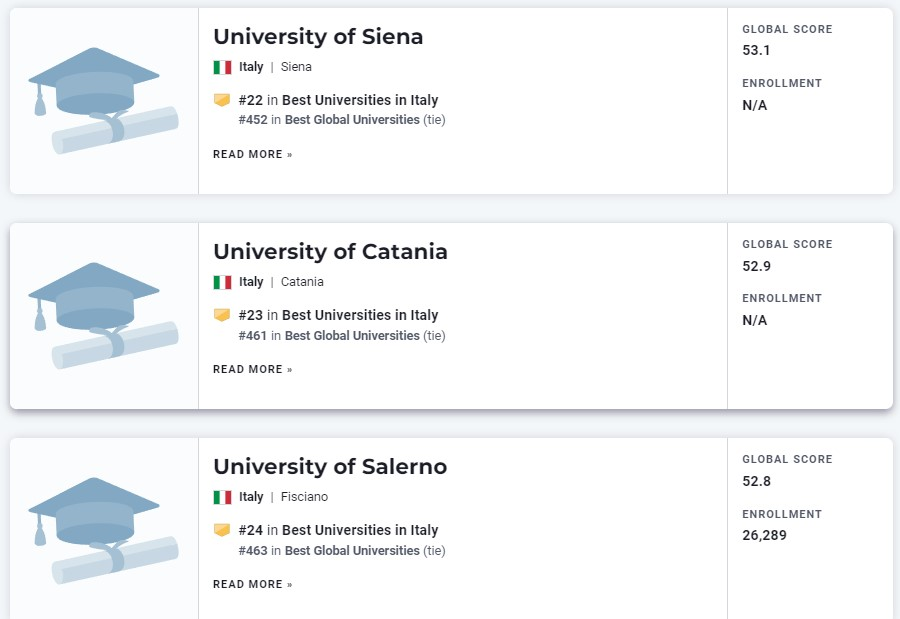This screenshot has height=619, width=900.
Task: Click the University of Salerno graduation cap image
Action: click(103, 531)
